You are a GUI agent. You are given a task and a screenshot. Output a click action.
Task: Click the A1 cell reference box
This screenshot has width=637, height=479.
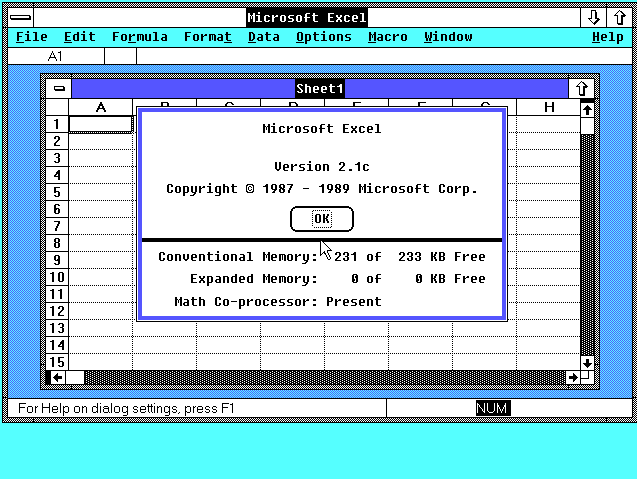(55, 56)
